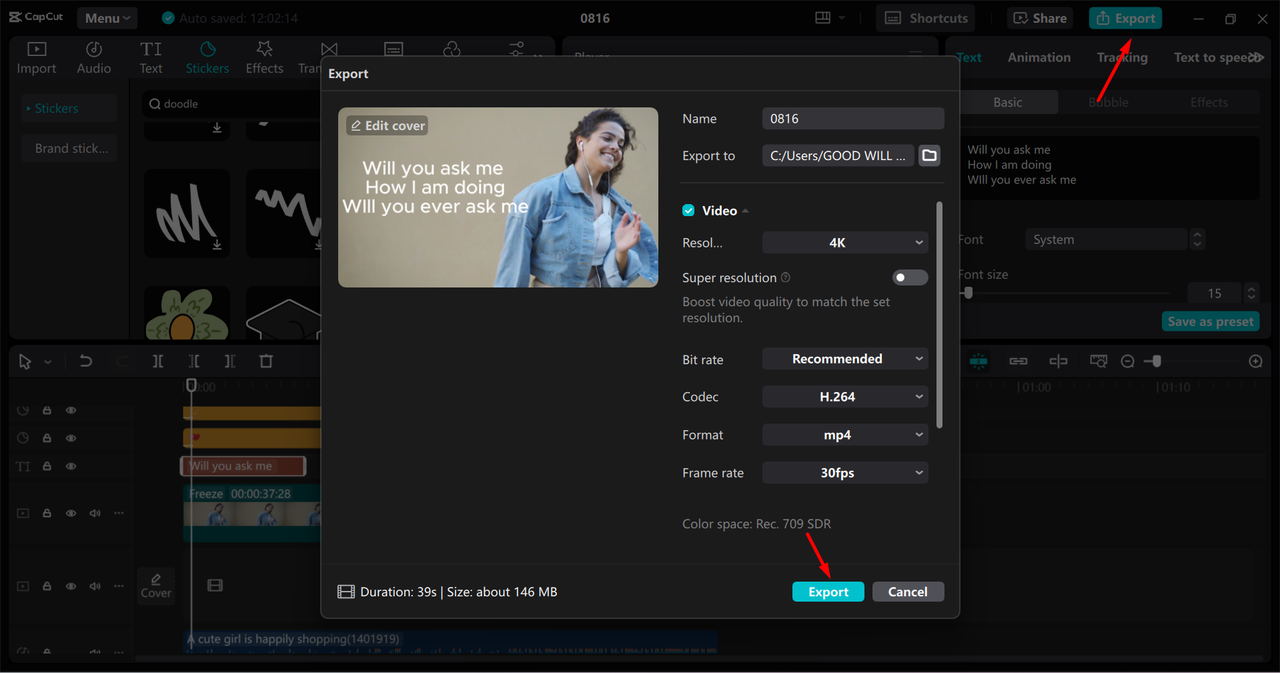1280x673 pixels.
Task: Open the Resolution dropdown showing 4K
Action: [845, 242]
